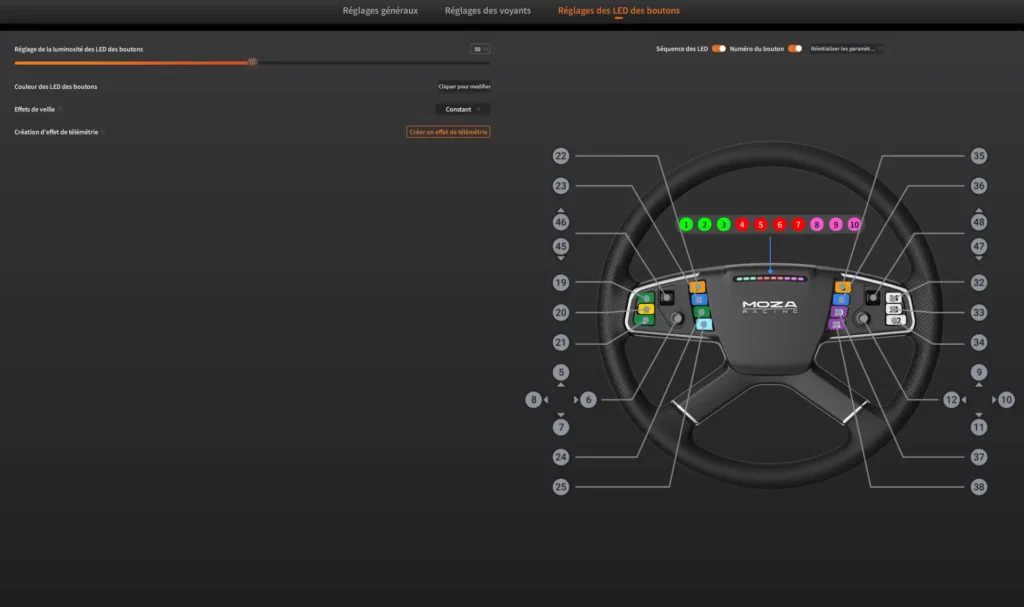Click left D-pad right marker 6

588,400
